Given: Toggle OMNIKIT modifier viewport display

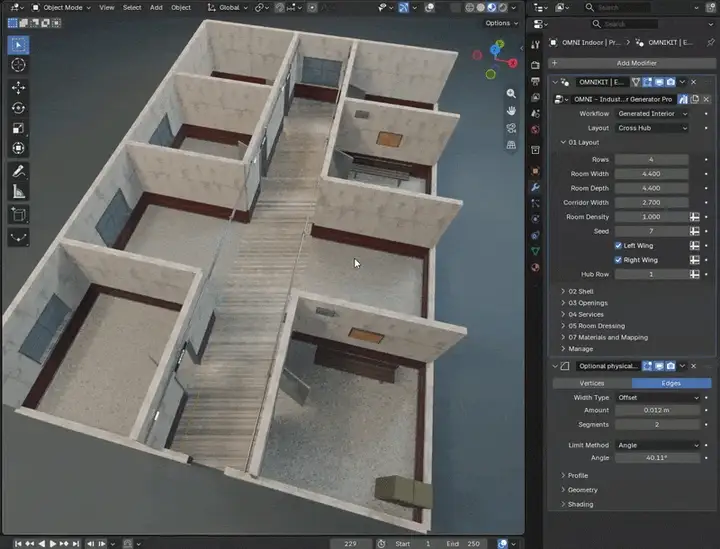Looking at the screenshot, I should [659, 82].
